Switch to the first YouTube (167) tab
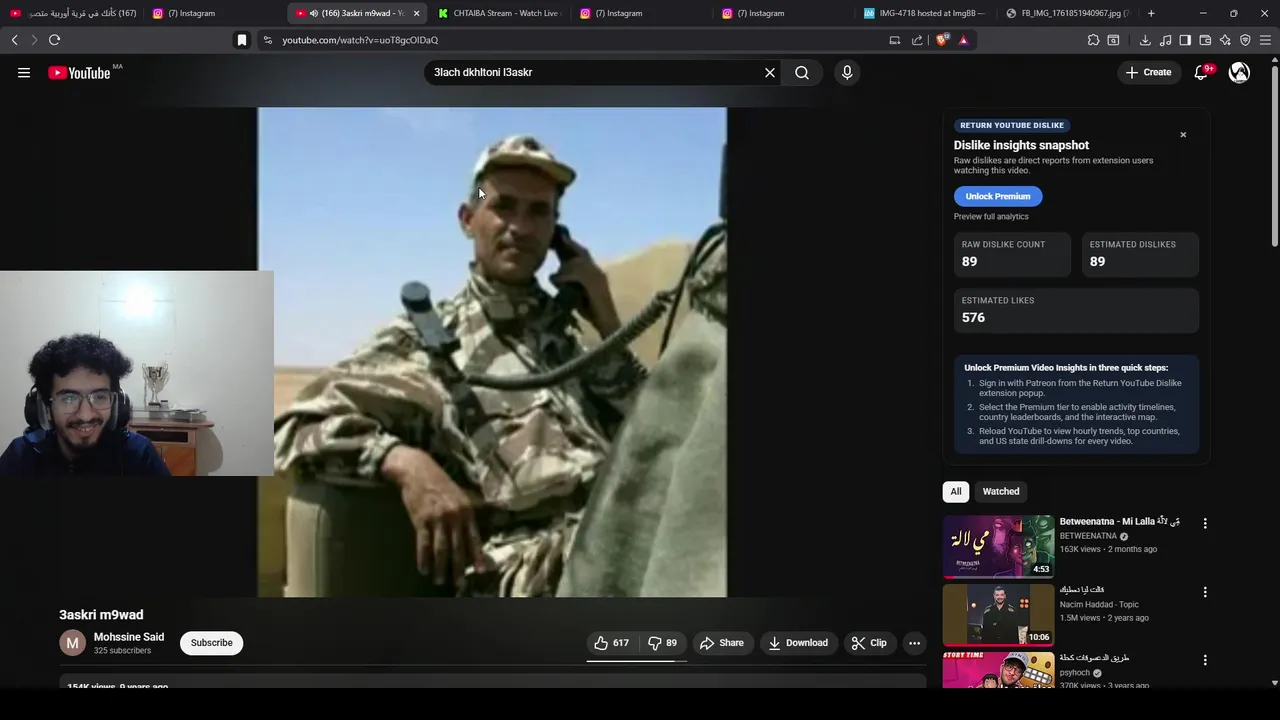Screen dimensions: 1280x720 click(x=72, y=13)
